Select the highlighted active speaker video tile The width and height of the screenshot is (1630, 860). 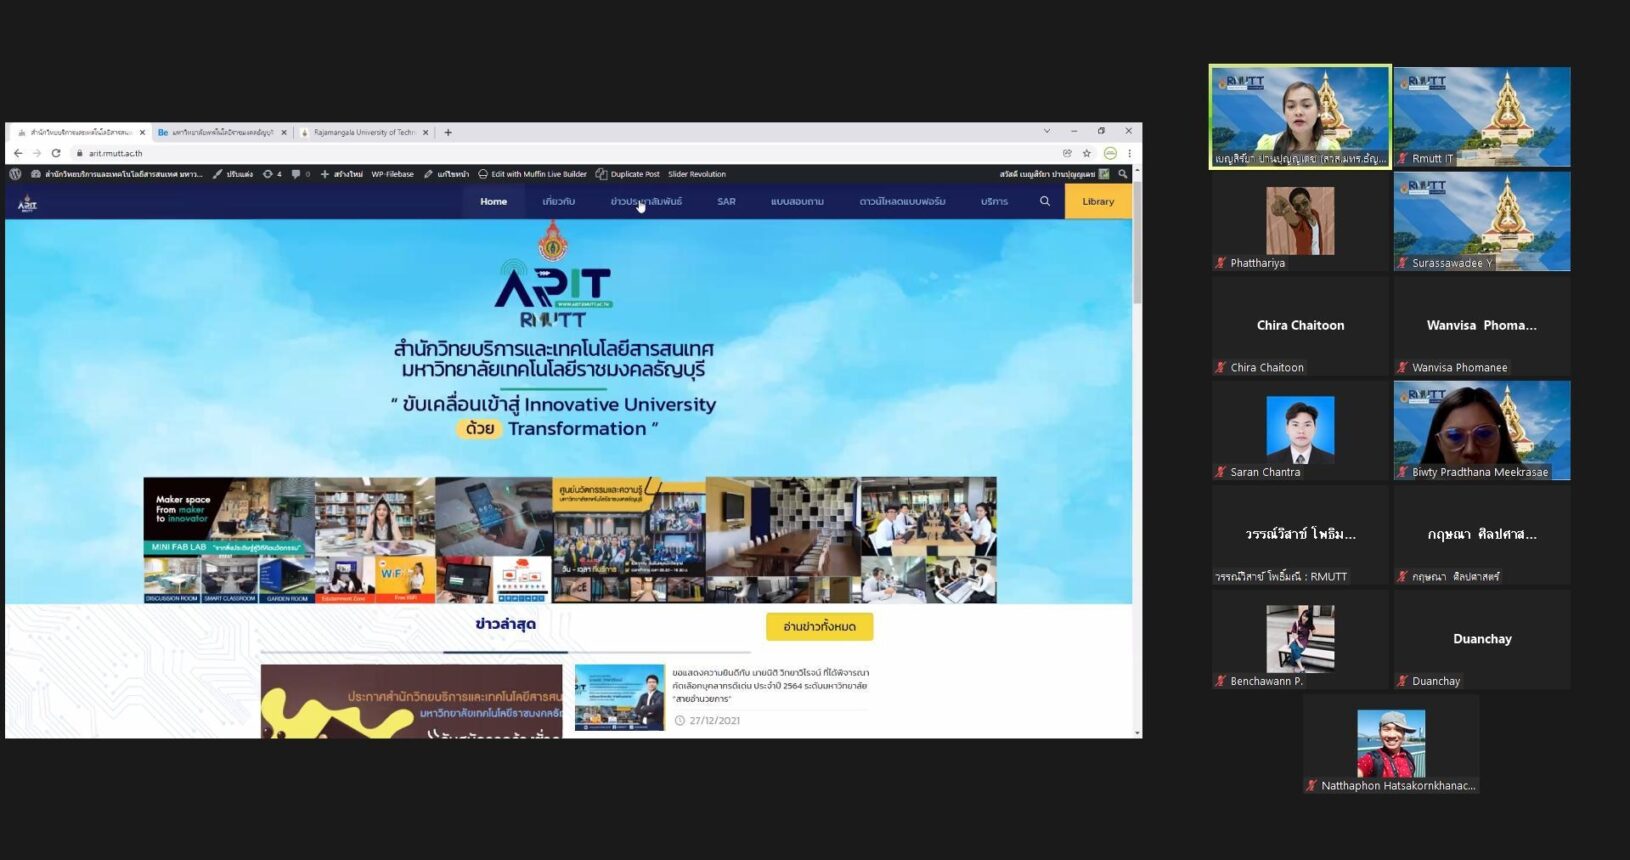click(x=1300, y=117)
